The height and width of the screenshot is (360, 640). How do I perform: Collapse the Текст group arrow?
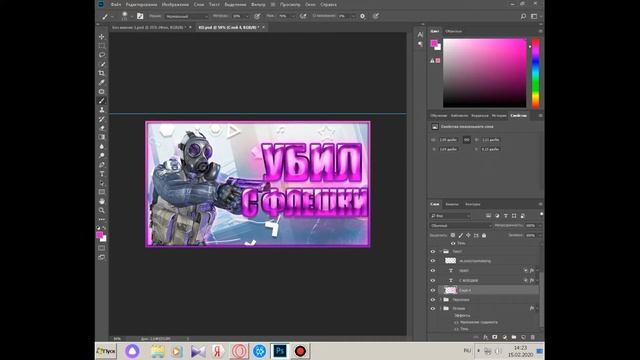point(440,251)
